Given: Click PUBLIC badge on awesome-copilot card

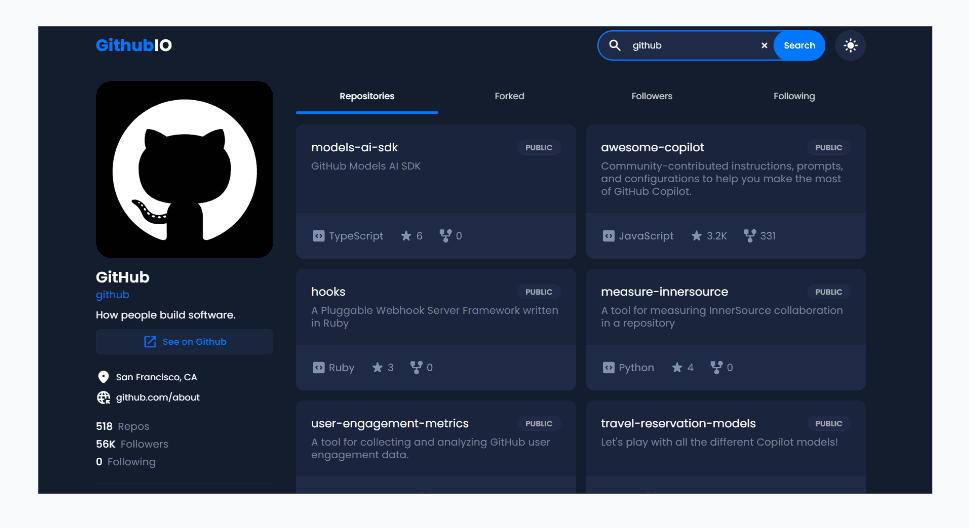Looking at the screenshot, I should pyautogui.click(x=829, y=148).
